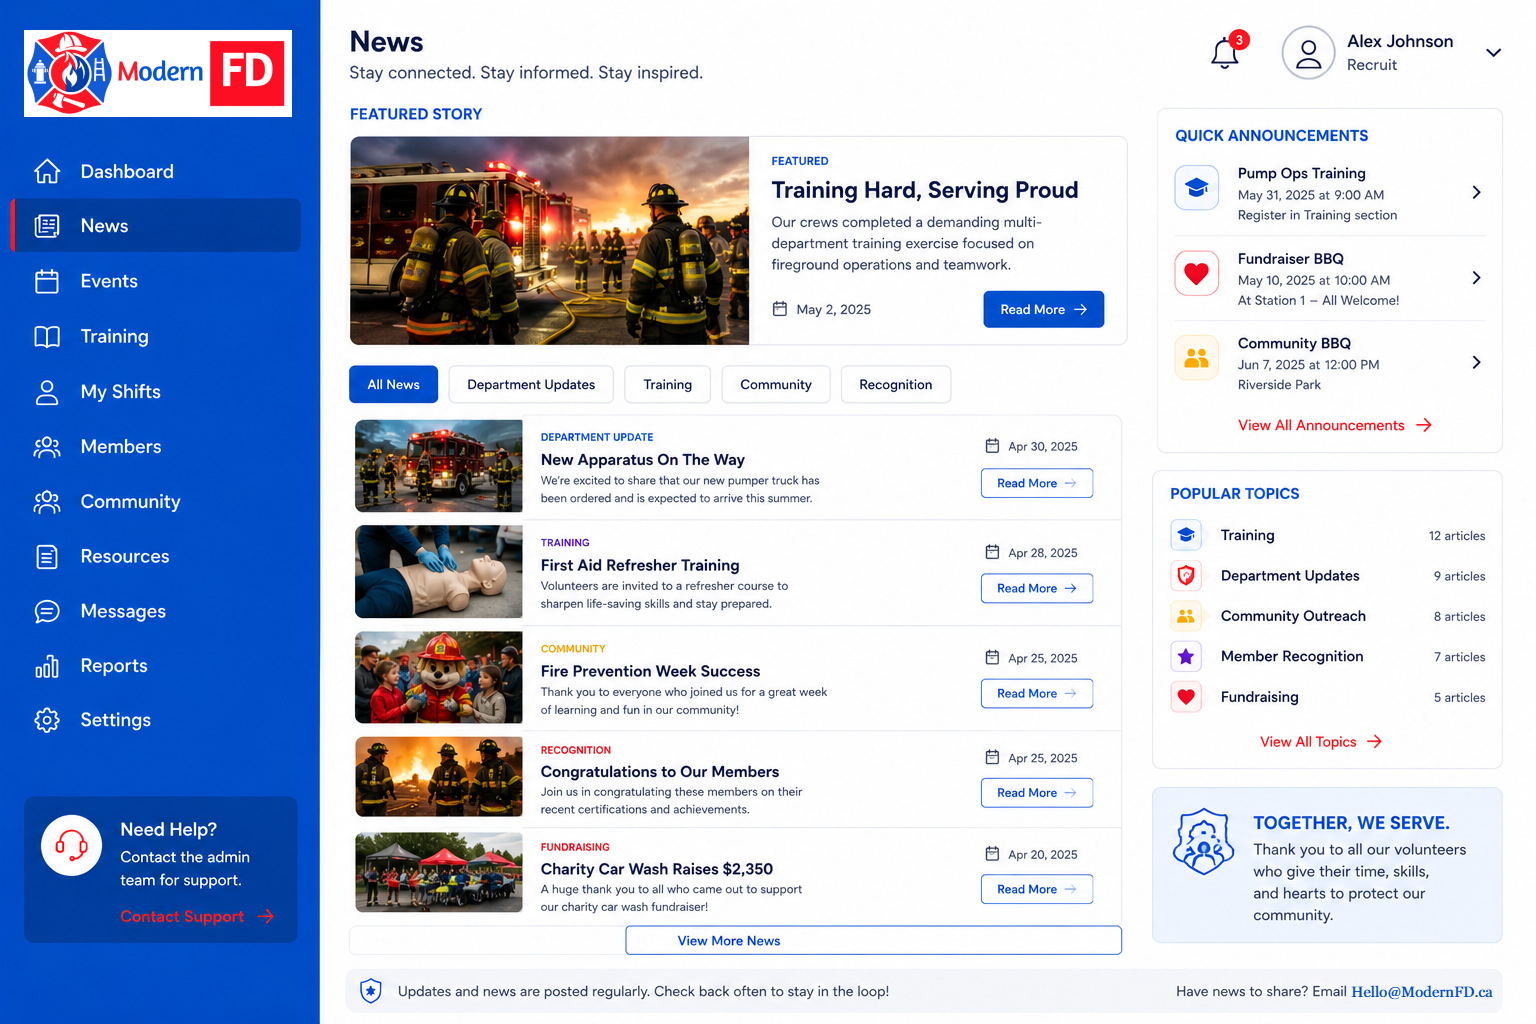Select the Department Updates filter tab
The width and height of the screenshot is (1536, 1024).
(x=531, y=384)
